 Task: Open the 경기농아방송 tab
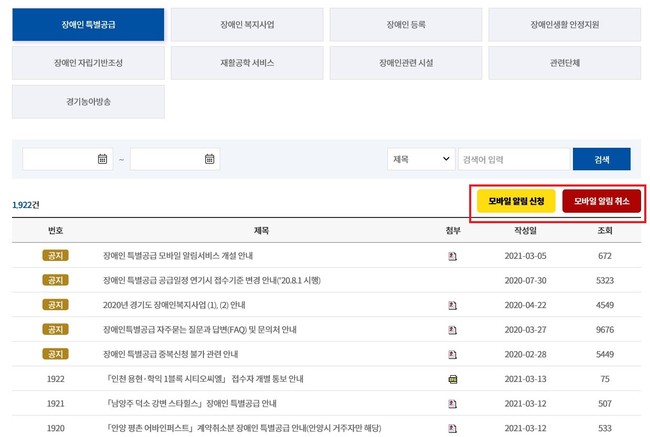(88, 101)
